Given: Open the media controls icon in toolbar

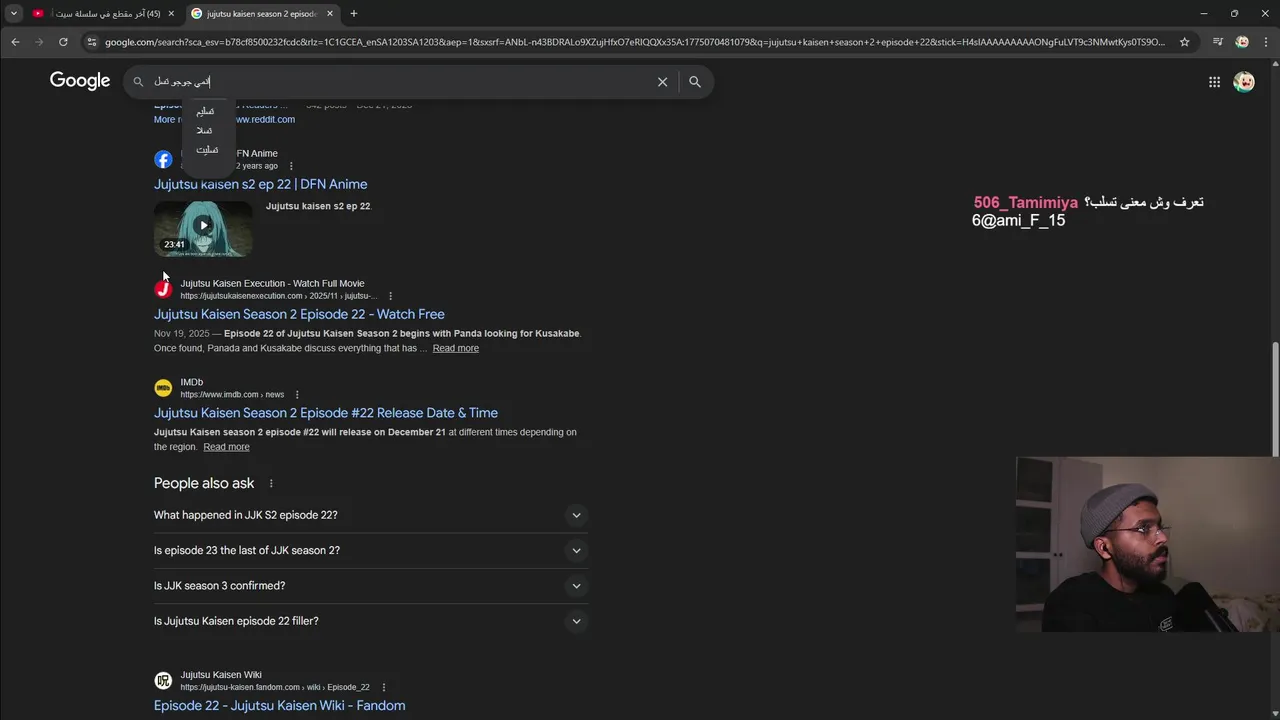Looking at the screenshot, I should [x=1217, y=42].
